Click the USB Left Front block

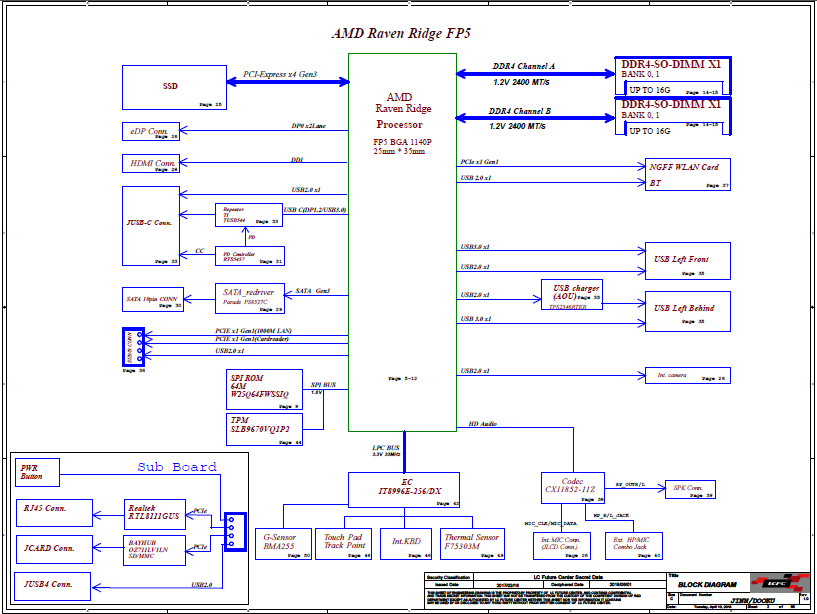688,261
